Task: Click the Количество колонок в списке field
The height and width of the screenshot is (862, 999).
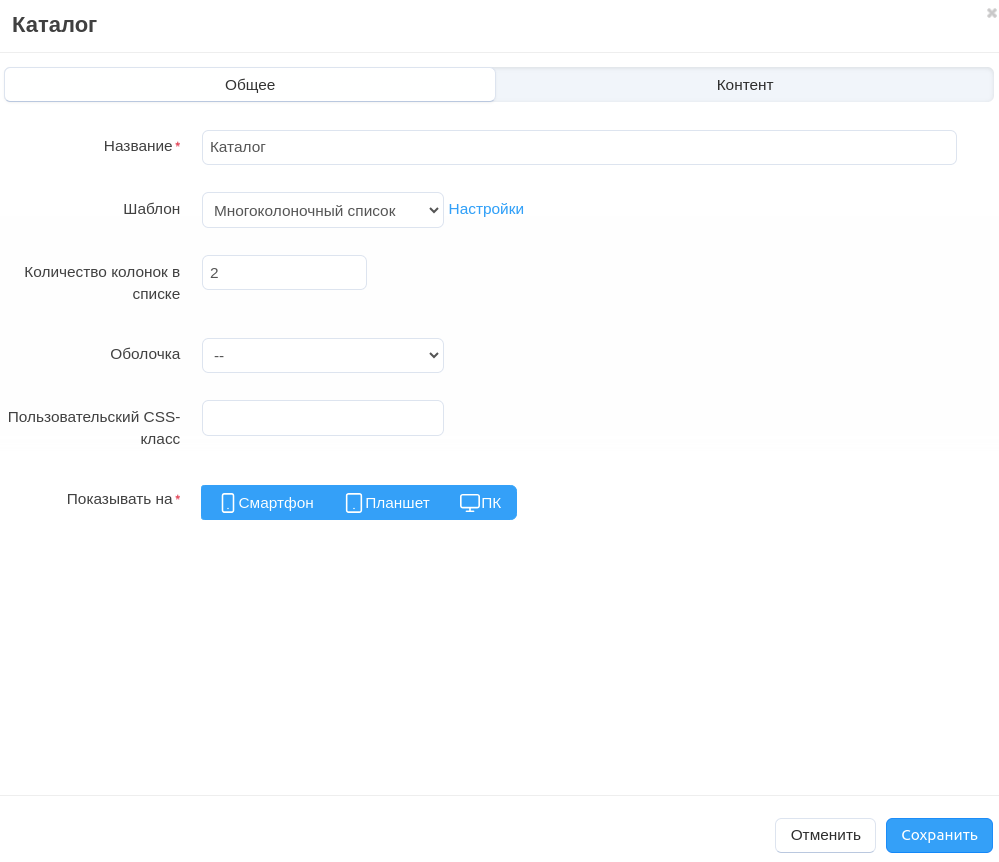Action: [284, 272]
